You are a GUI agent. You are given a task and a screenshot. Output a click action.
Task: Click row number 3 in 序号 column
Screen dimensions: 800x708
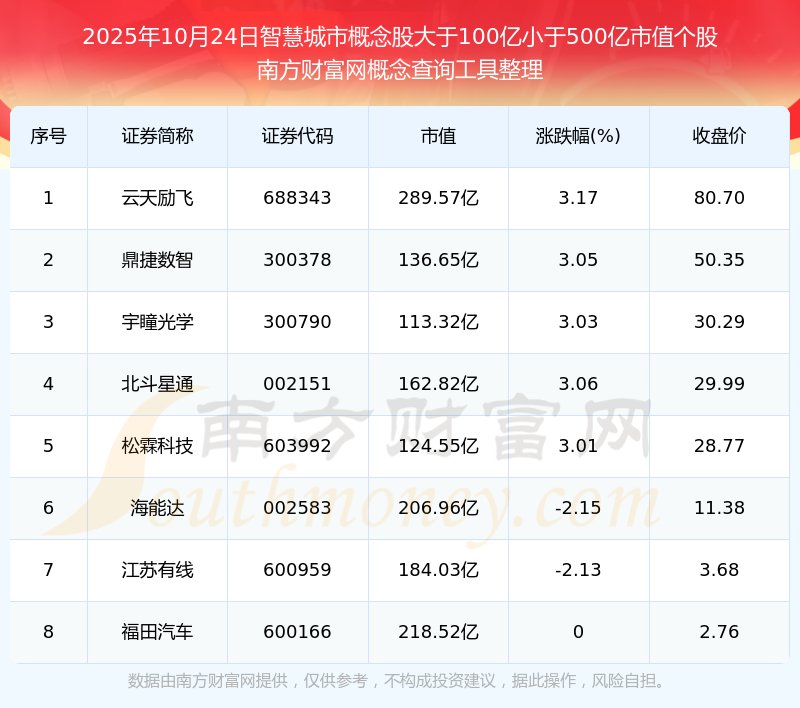click(48, 322)
